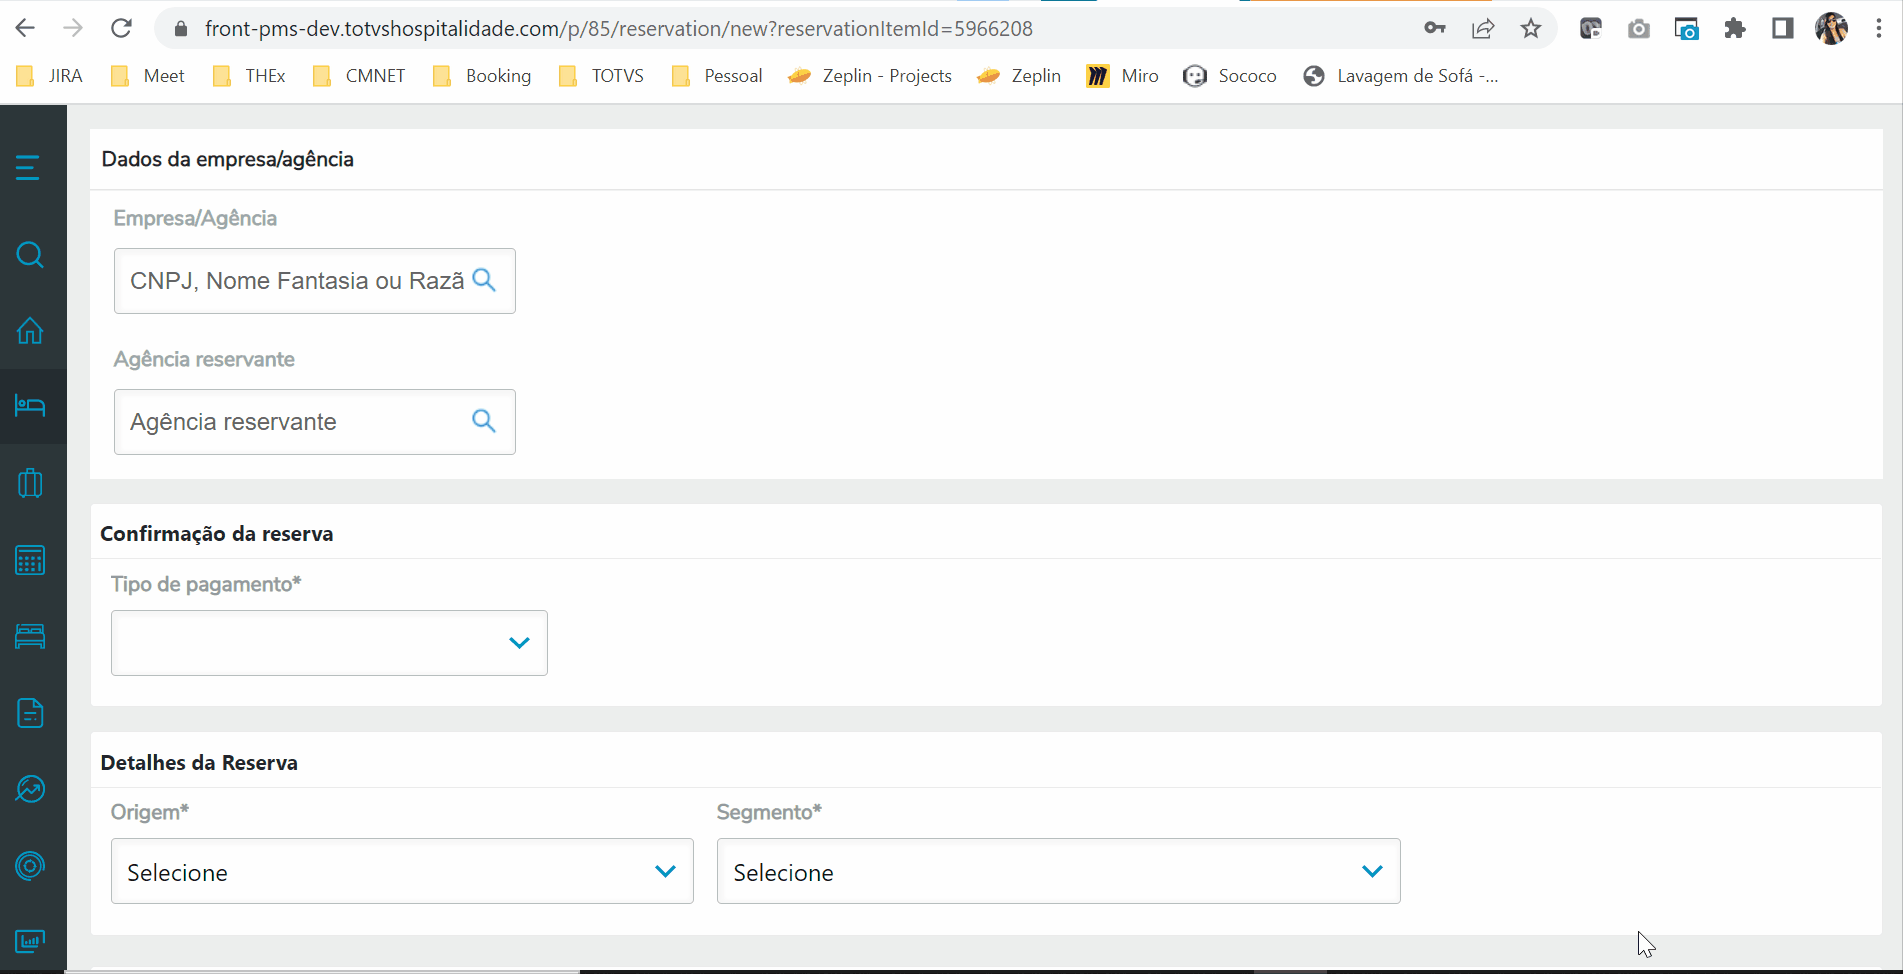The image size is (1903, 974).
Task: Select the bed reservations sidebar icon
Action: [x=30, y=406]
